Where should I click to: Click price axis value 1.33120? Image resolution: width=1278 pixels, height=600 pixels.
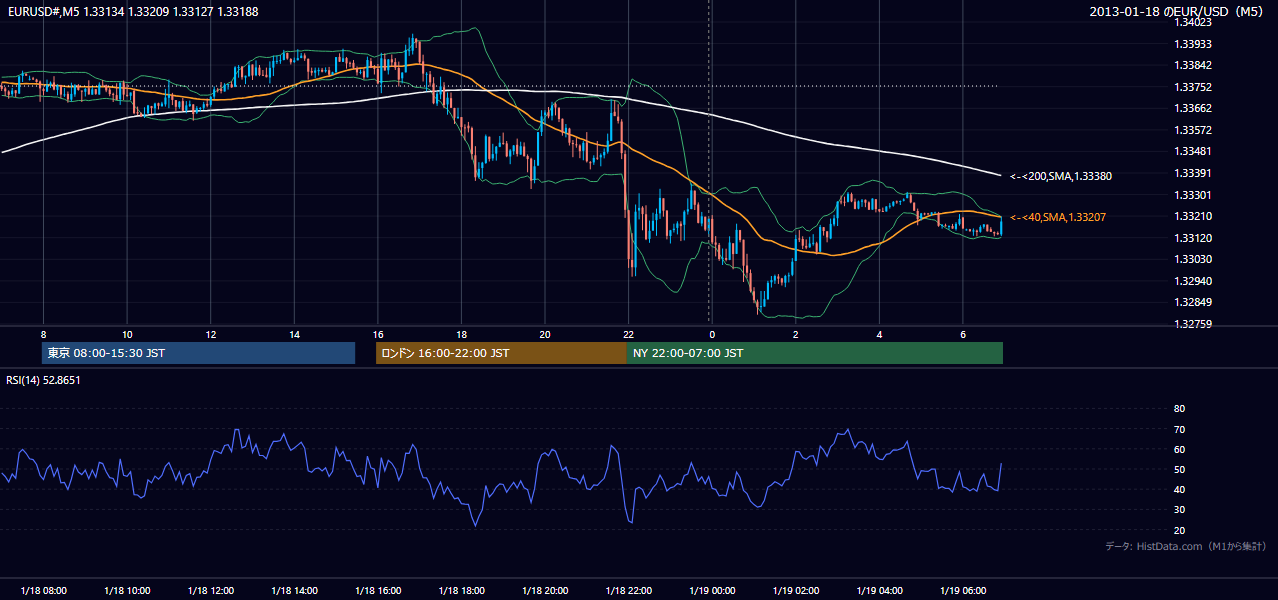click(x=1193, y=238)
